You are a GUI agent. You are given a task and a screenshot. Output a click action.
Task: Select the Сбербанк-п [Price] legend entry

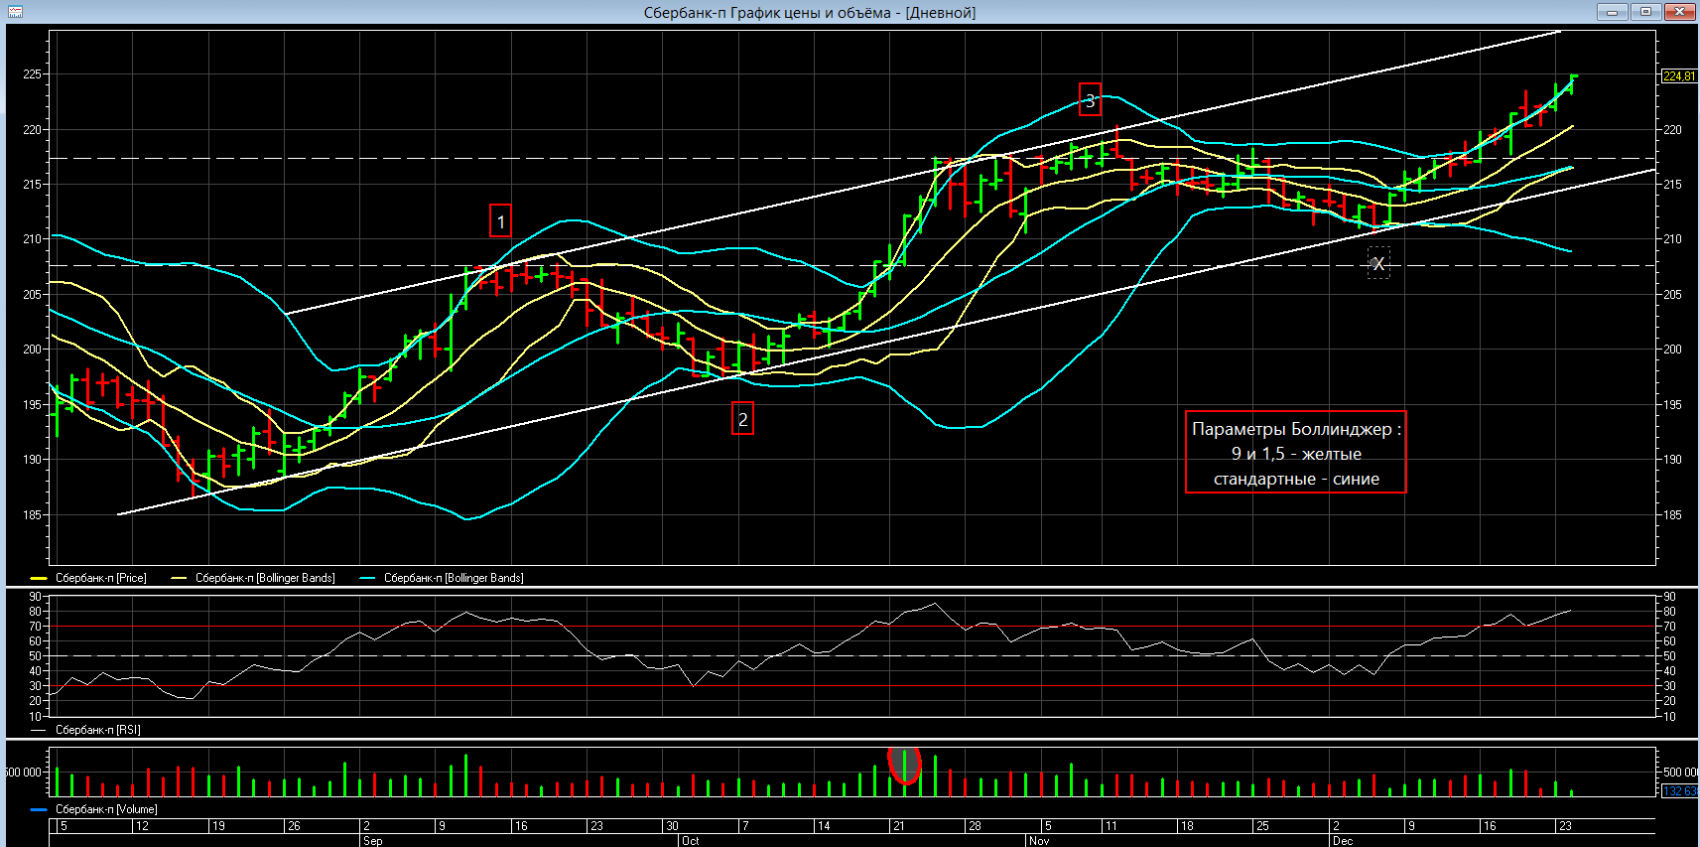point(100,578)
